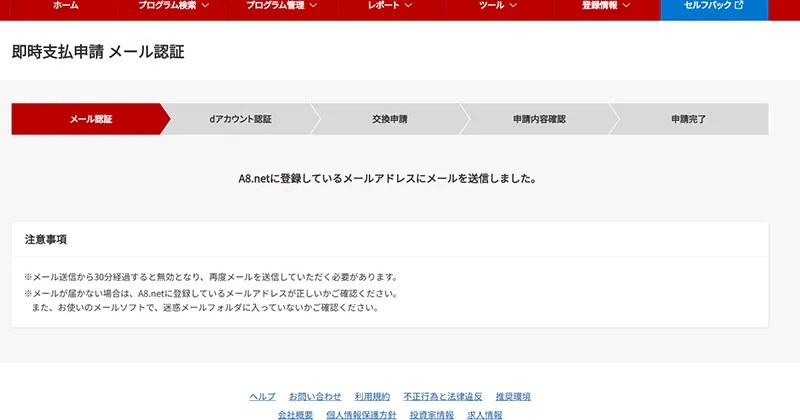
Task: Open the プログラム管理 menu
Action: click(x=282, y=6)
